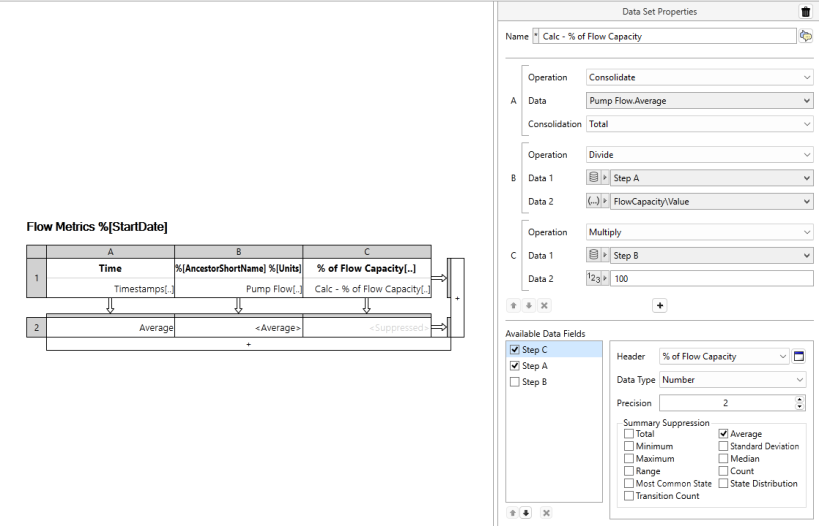The width and height of the screenshot is (819, 526).
Task: Open Data Type Number dropdown
Action: [732, 379]
